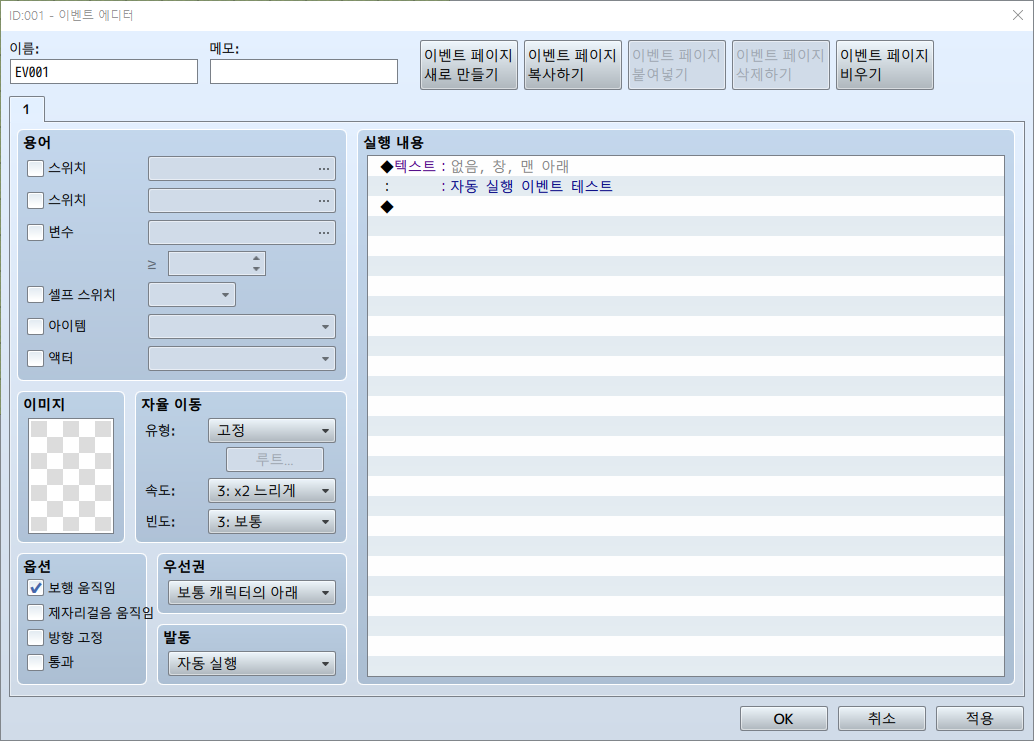Tick the 액터 condition checkbox
Screen dimensions: 1034x741
pyautogui.click(x=36, y=358)
